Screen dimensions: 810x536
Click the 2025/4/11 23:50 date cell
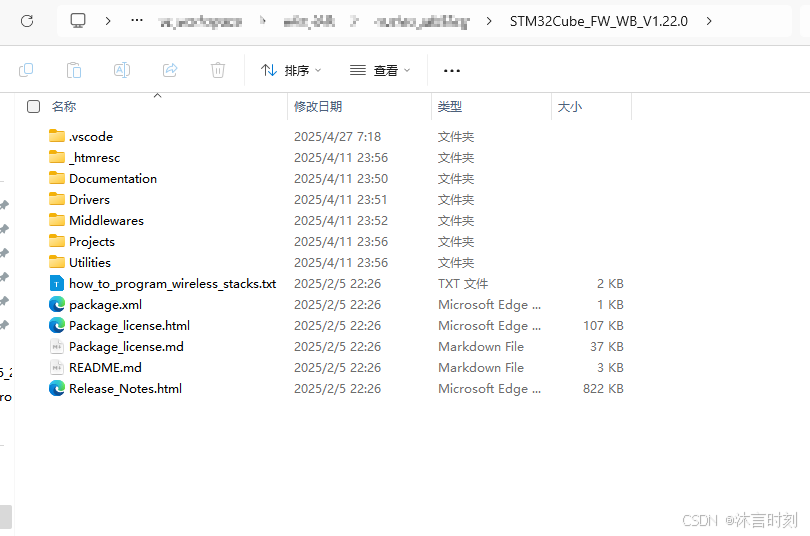tap(341, 179)
